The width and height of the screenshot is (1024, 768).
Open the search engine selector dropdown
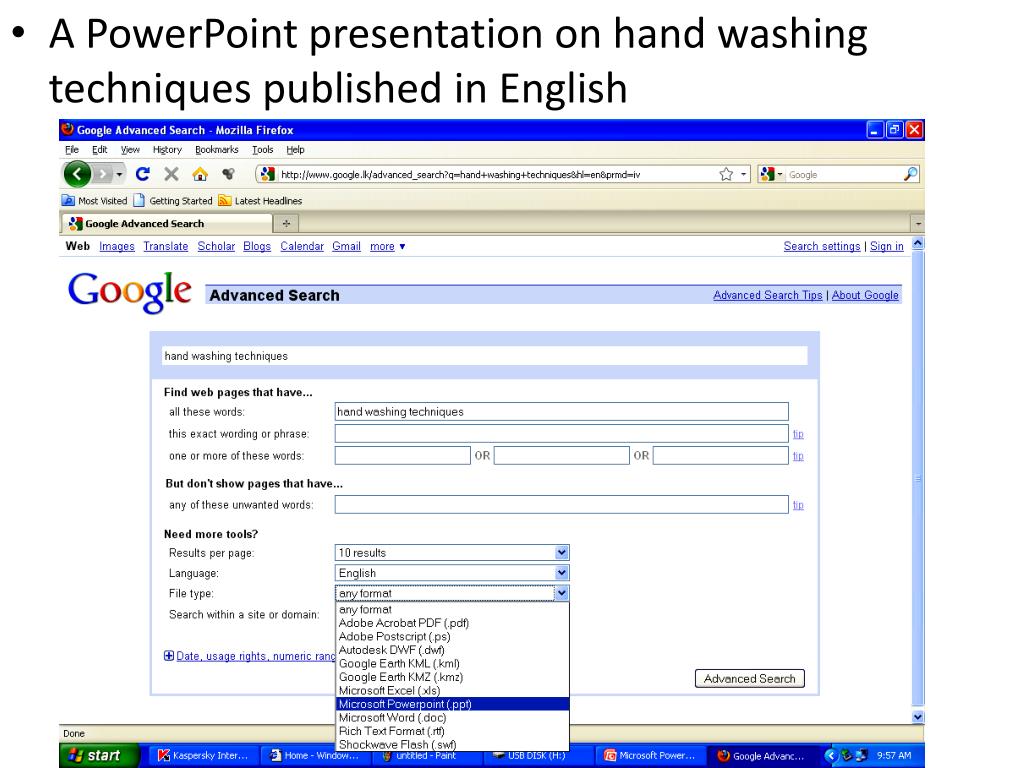click(771, 174)
